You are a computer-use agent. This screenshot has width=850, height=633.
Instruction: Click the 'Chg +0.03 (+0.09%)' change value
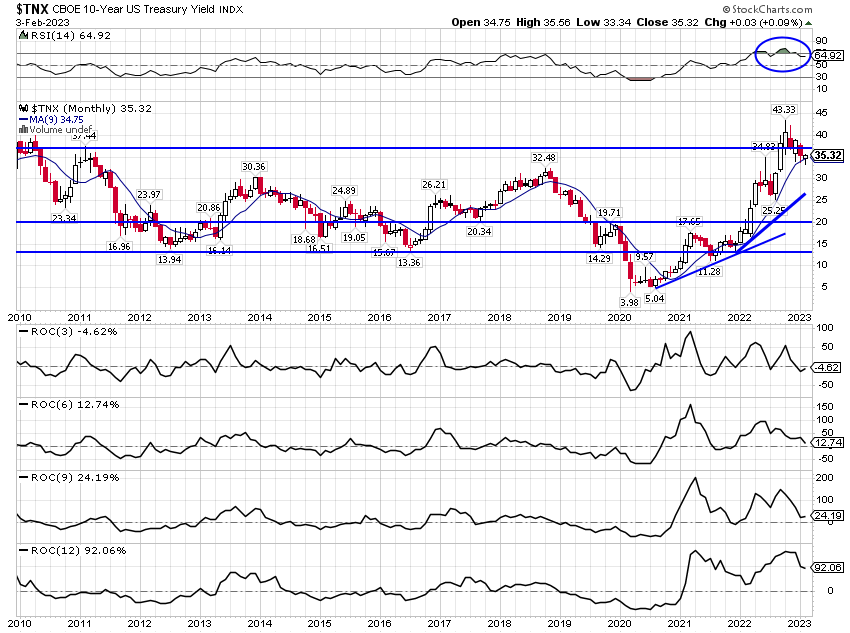pyautogui.click(x=753, y=22)
